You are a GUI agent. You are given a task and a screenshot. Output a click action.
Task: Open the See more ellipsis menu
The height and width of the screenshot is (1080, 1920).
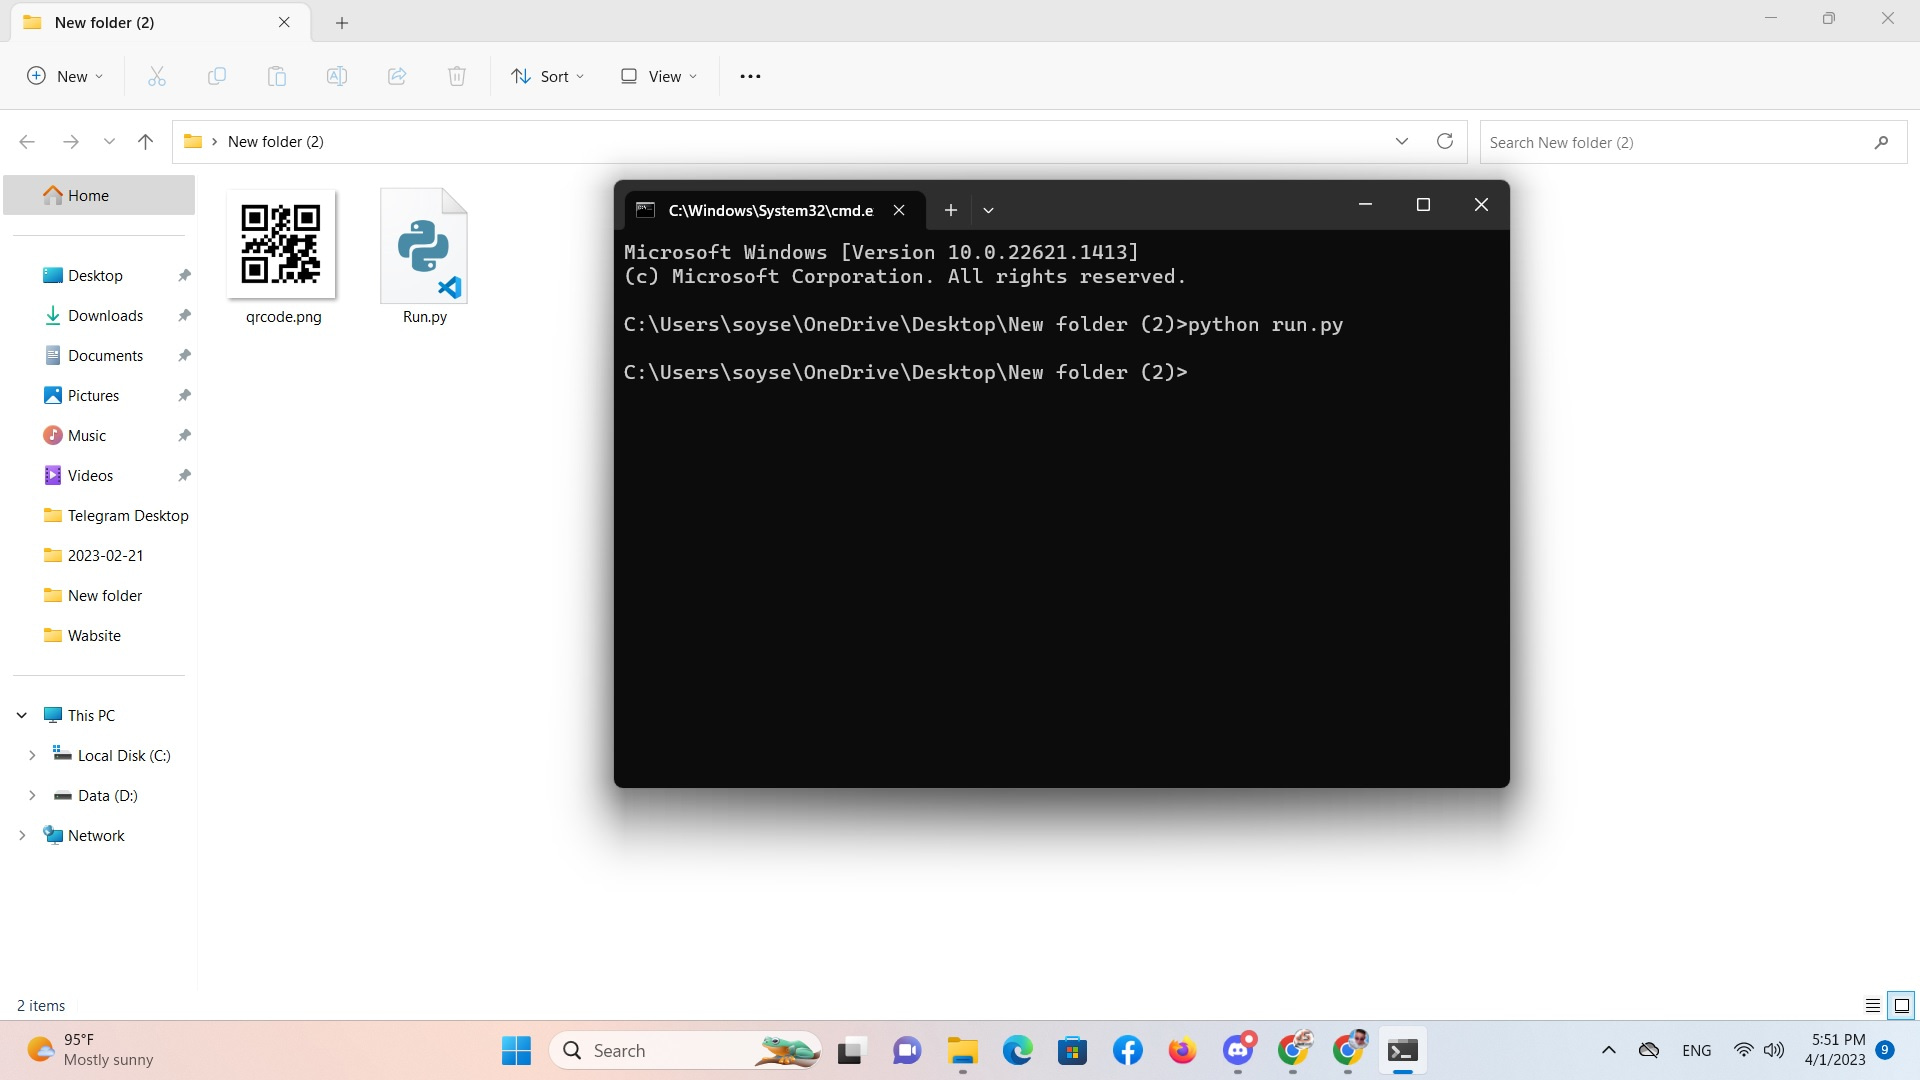(x=750, y=76)
